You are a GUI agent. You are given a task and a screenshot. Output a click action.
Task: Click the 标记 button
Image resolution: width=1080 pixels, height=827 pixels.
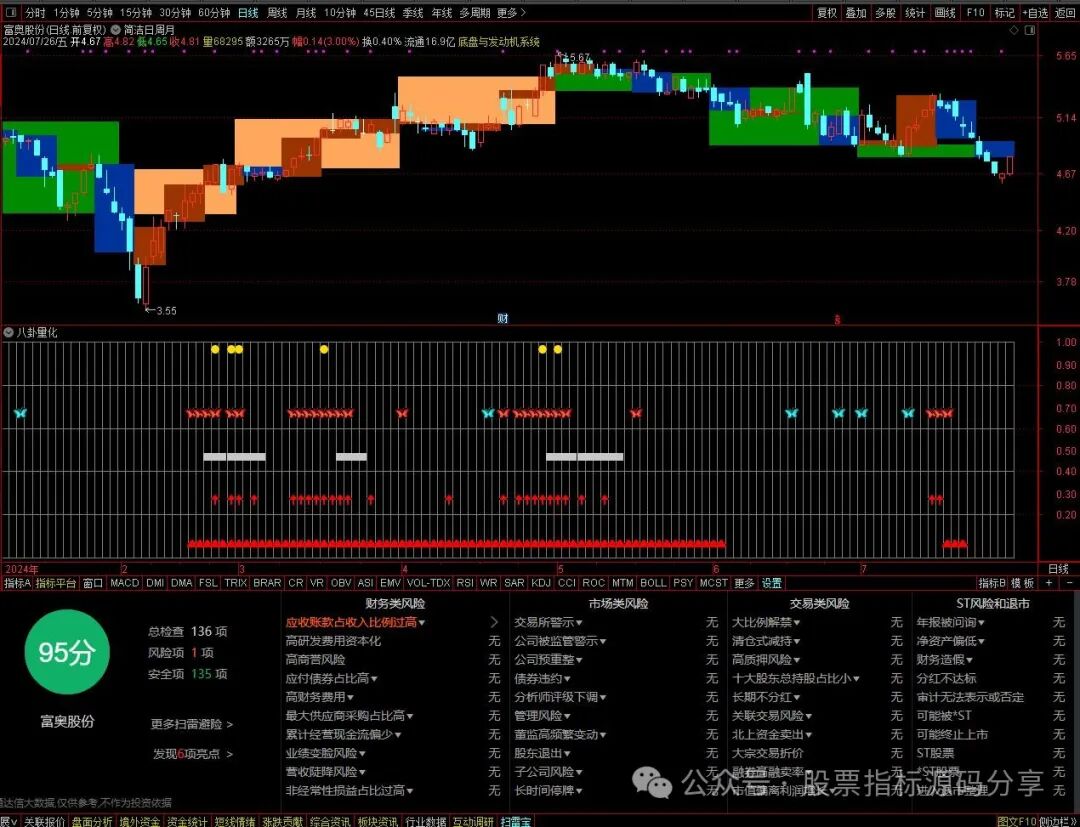coord(1004,13)
